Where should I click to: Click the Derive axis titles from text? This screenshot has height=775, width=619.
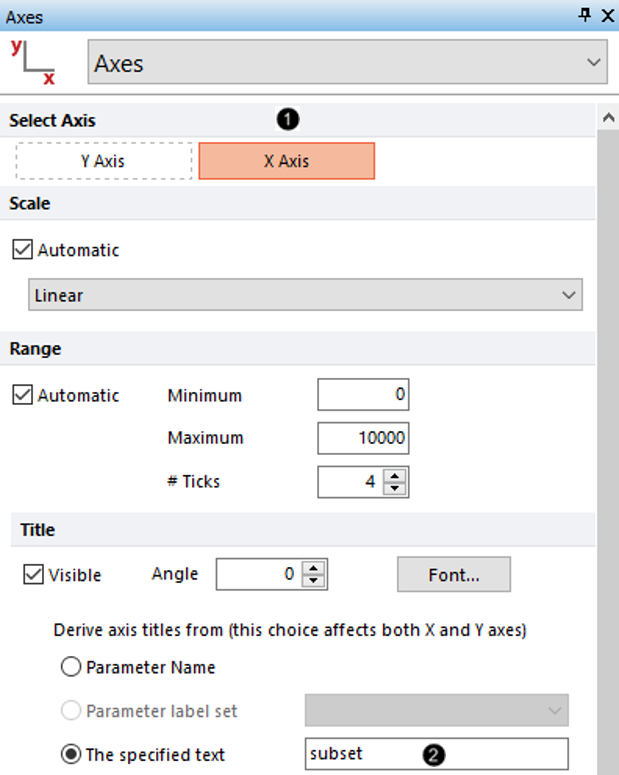pyautogui.click(x=290, y=630)
